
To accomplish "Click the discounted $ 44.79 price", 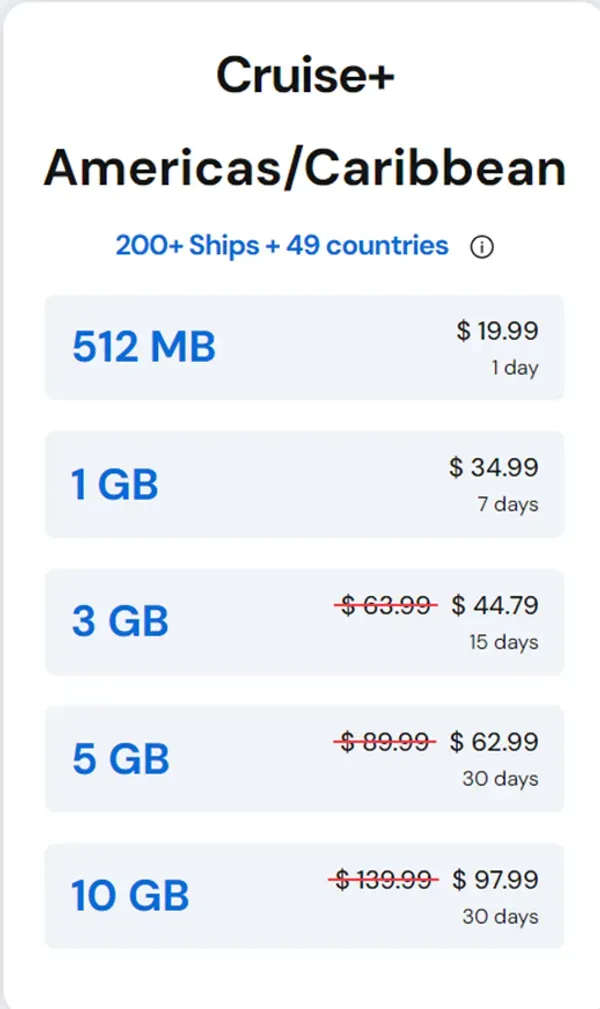I will (x=495, y=605).
